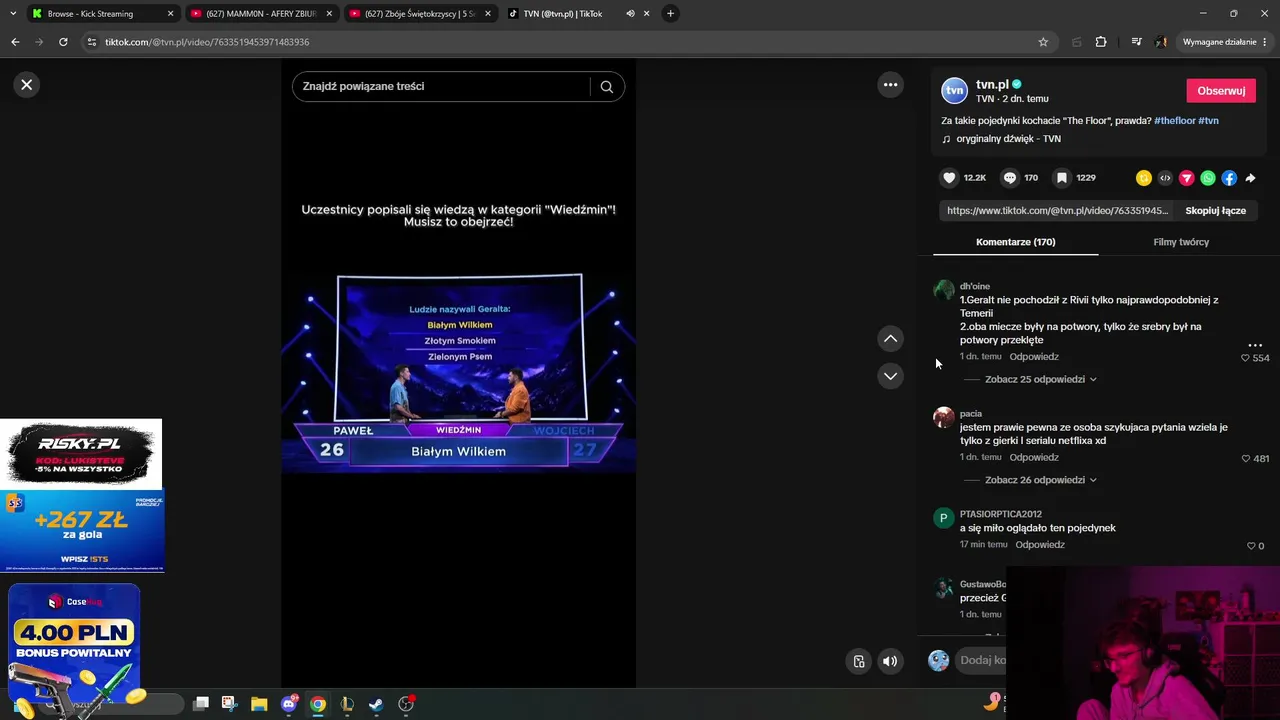Toggle autoscroll button beside speaker
This screenshot has width=1280, height=720.
(858, 661)
